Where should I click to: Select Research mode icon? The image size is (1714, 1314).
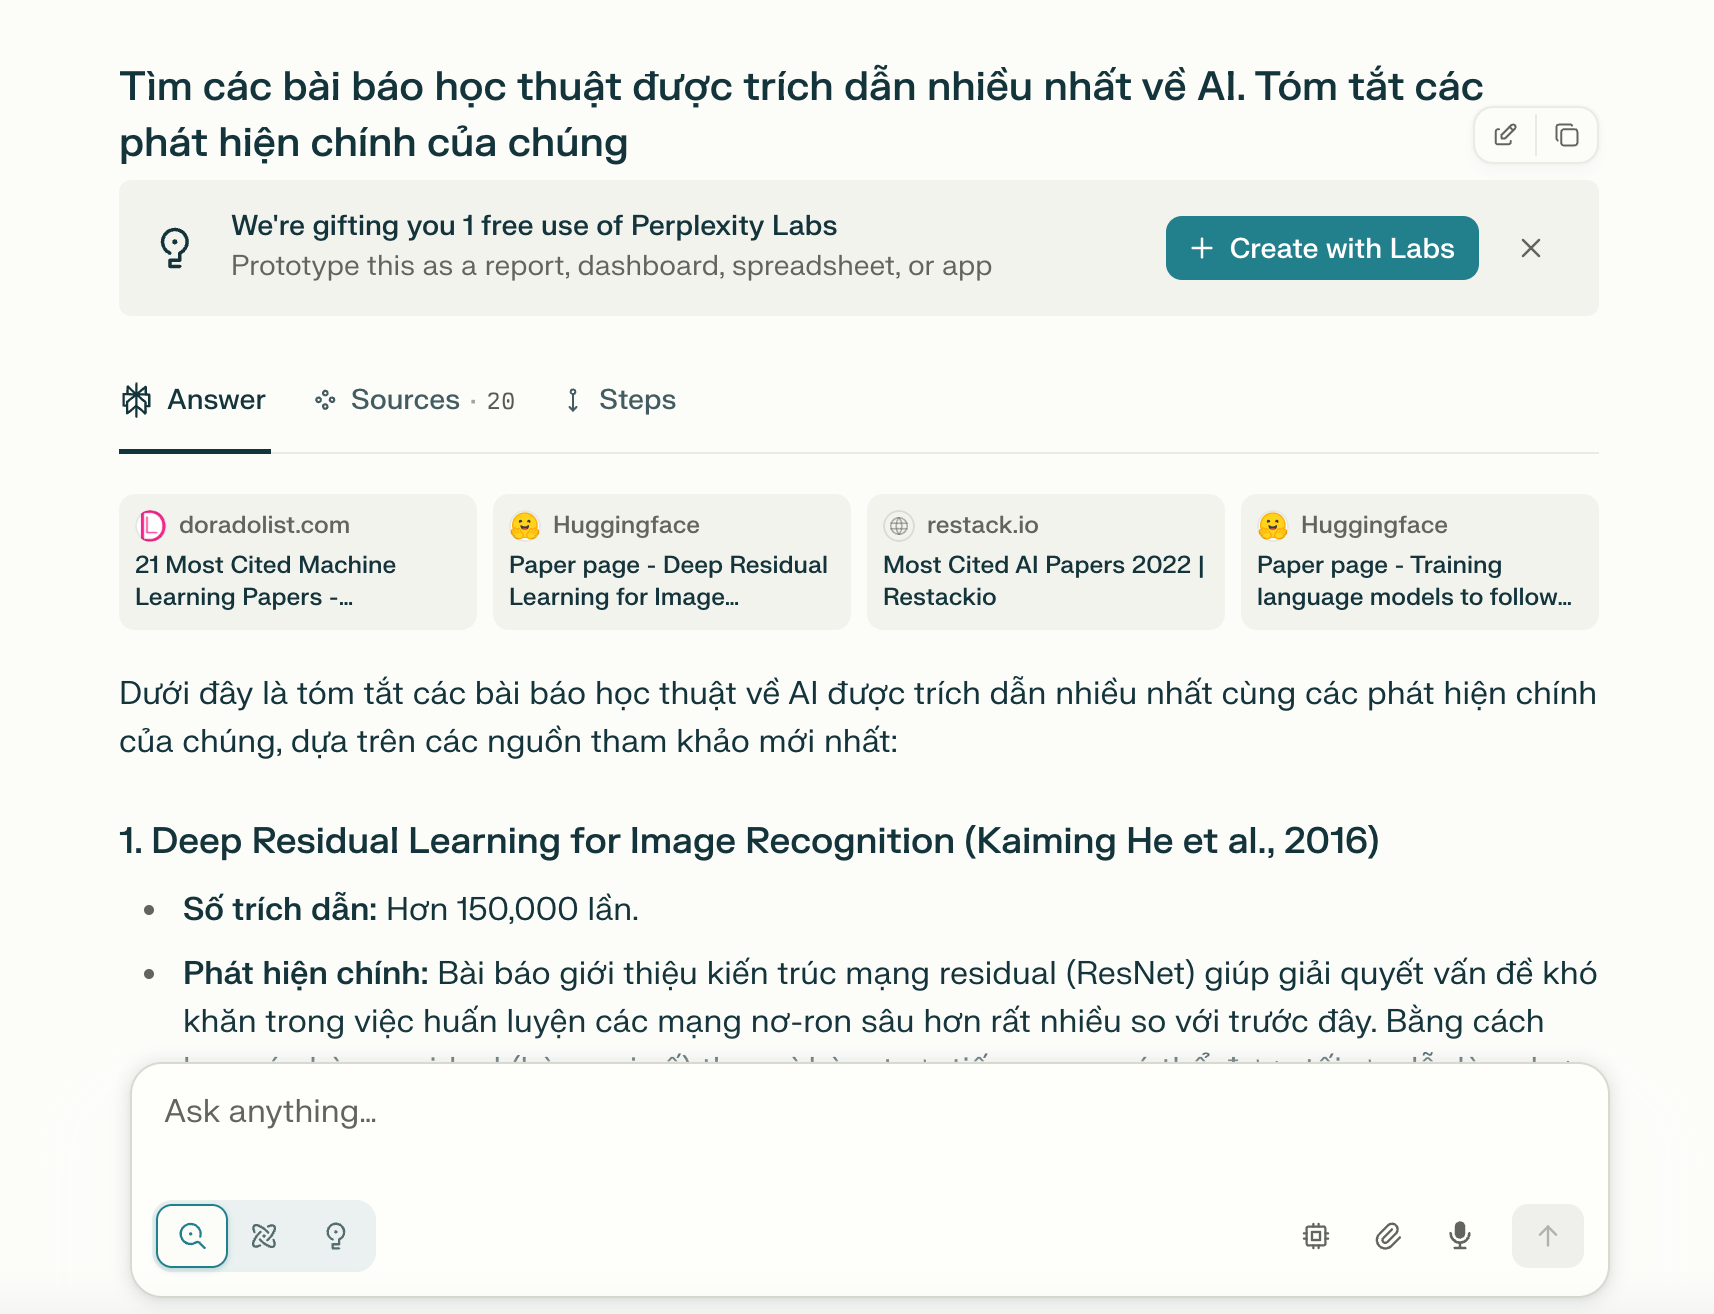pyautogui.click(x=264, y=1236)
